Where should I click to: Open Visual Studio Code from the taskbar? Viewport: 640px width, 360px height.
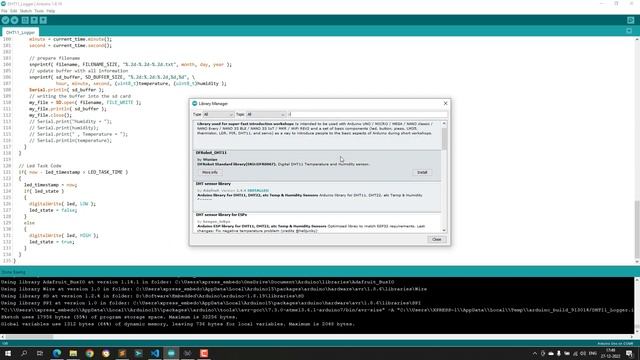pyautogui.click(x=155, y=353)
